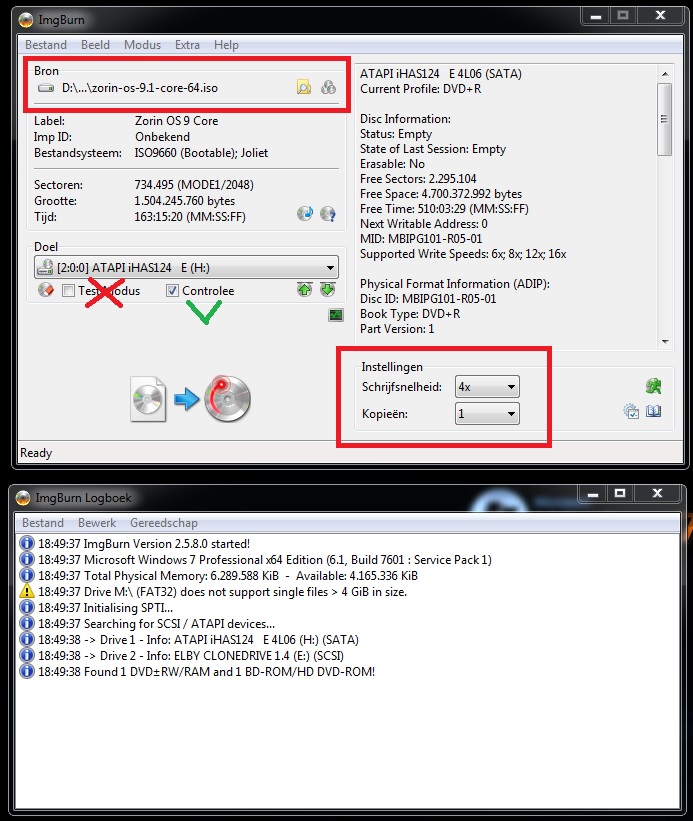Open the Gereedschap menu in the Logboek window
The height and width of the screenshot is (821, 693).
(x=164, y=523)
